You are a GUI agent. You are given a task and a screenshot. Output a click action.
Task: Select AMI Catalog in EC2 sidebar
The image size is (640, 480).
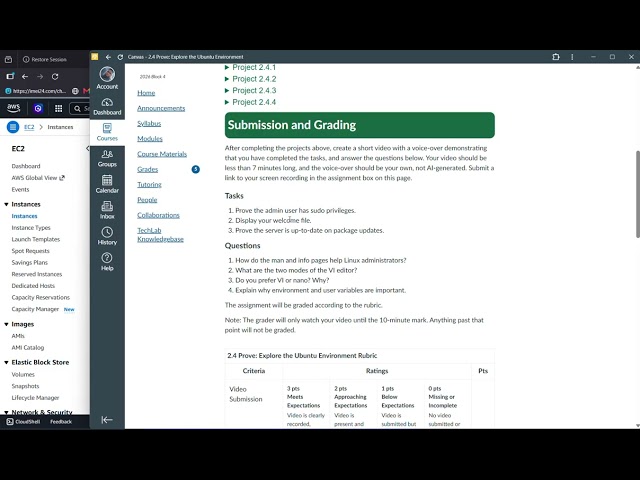[28, 348]
